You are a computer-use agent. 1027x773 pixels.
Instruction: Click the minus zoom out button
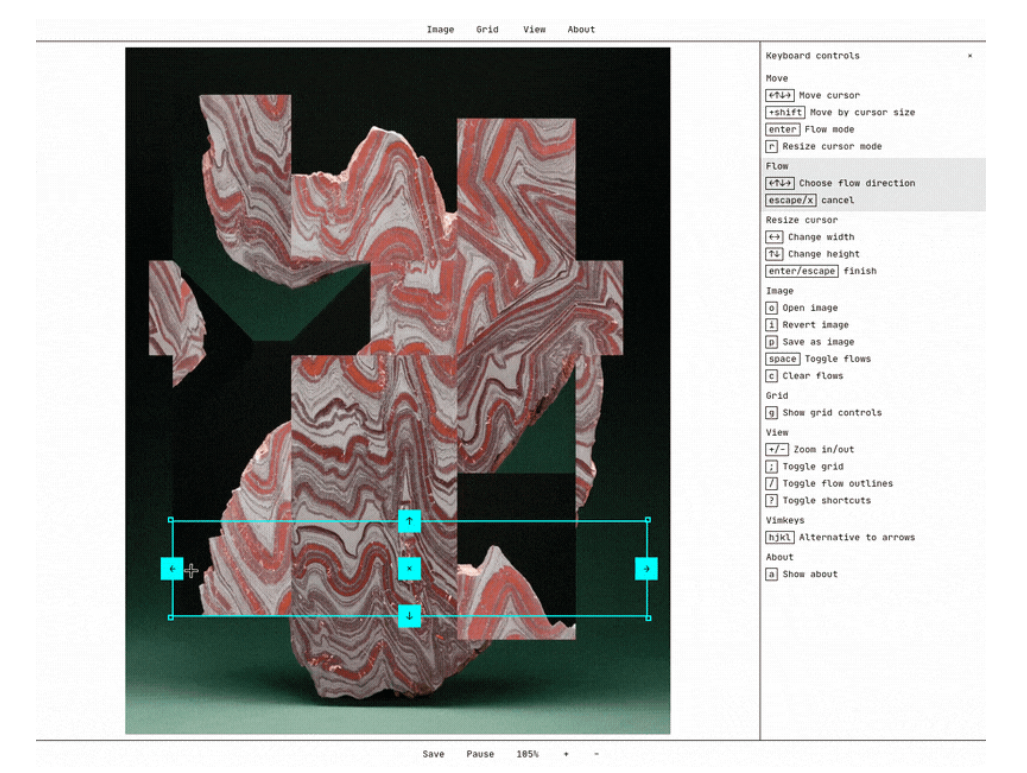pyautogui.click(x=597, y=754)
